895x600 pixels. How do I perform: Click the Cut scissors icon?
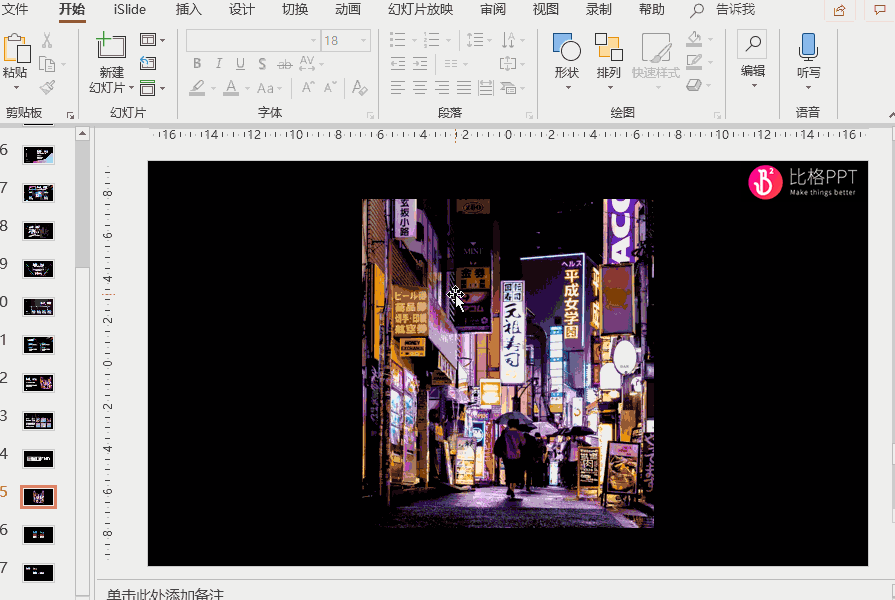click(x=47, y=41)
